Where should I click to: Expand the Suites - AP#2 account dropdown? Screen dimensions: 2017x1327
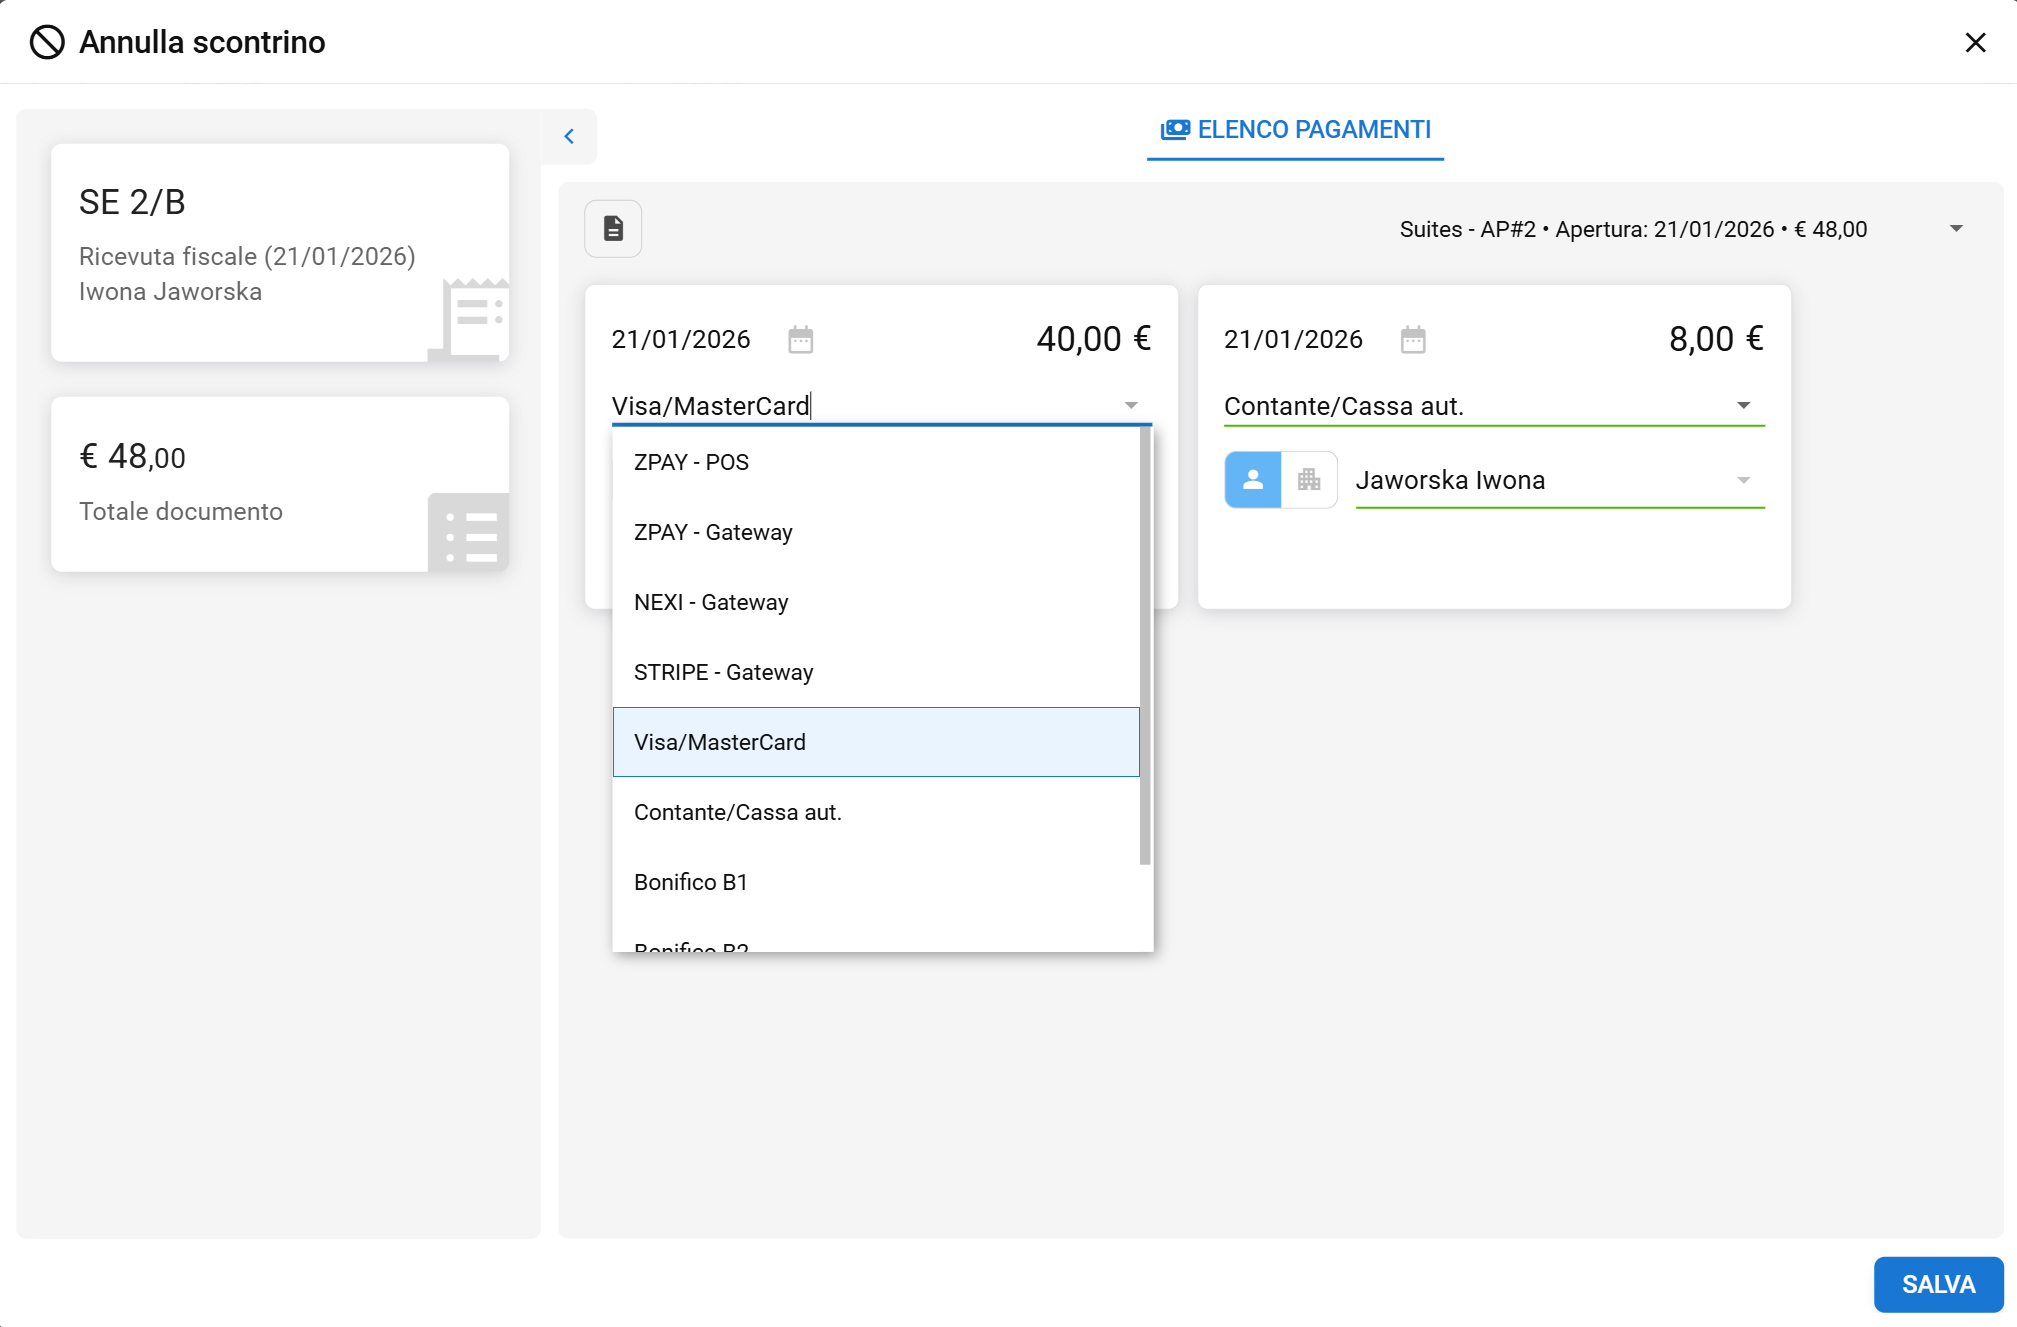1956,229
